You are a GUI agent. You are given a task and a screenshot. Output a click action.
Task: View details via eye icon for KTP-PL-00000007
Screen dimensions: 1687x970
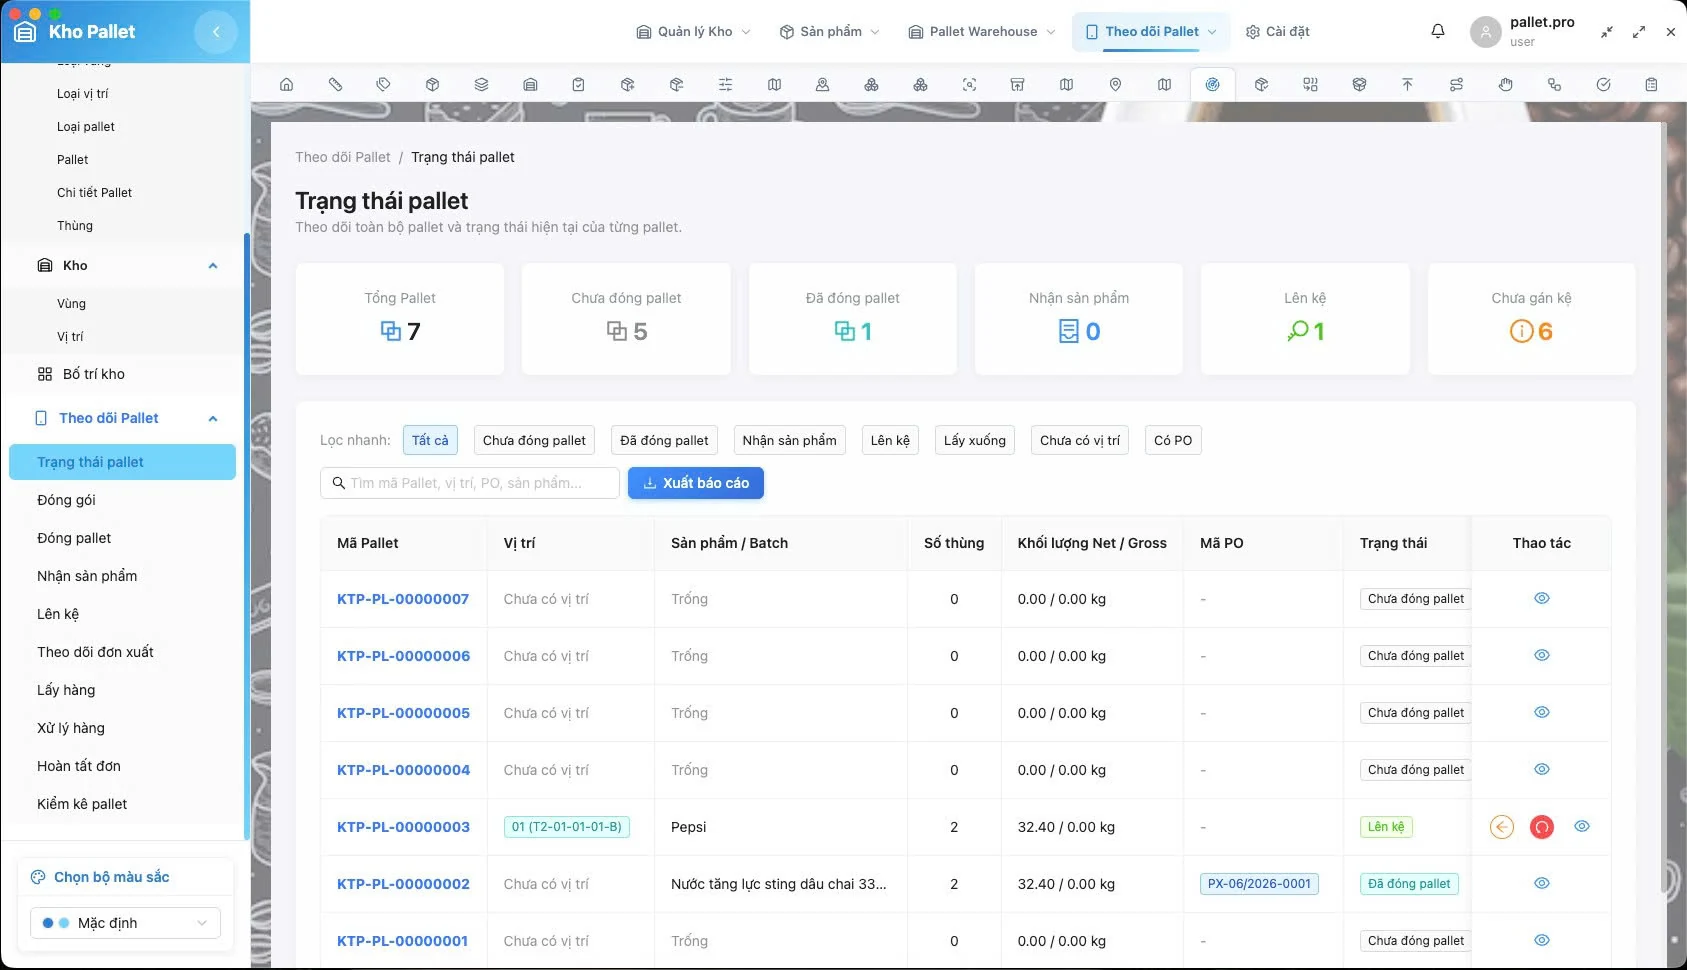pos(1542,598)
